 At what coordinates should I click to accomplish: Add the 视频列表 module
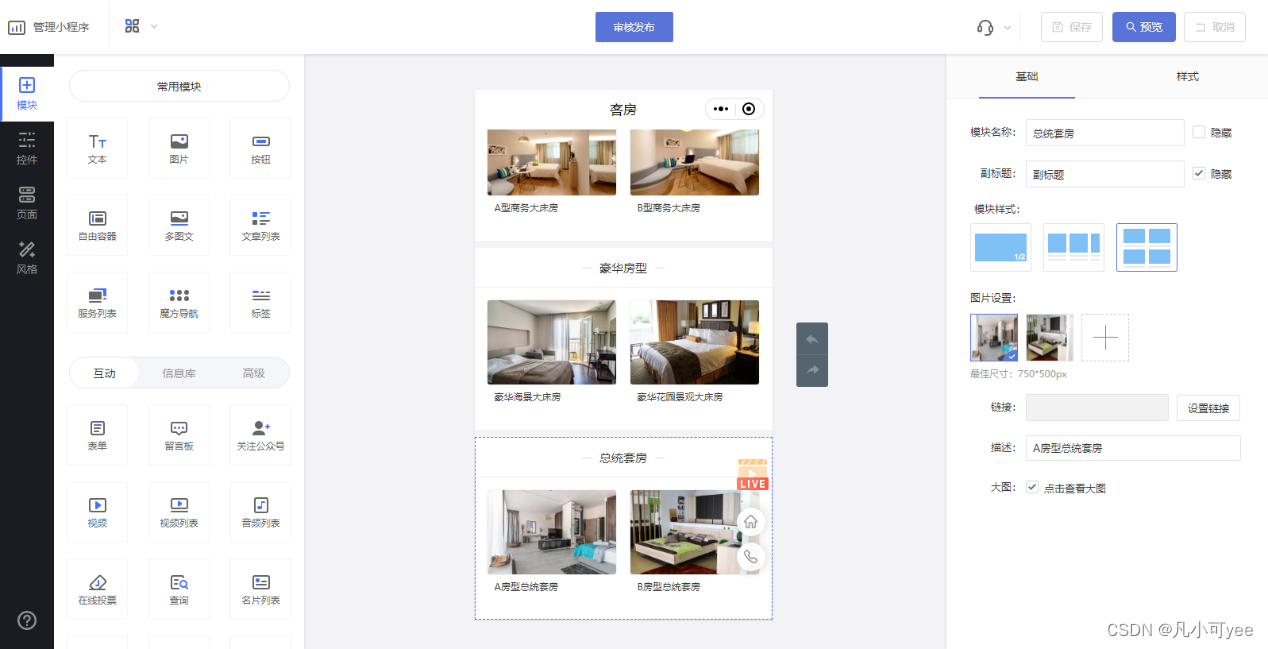[x=179, y=512]
